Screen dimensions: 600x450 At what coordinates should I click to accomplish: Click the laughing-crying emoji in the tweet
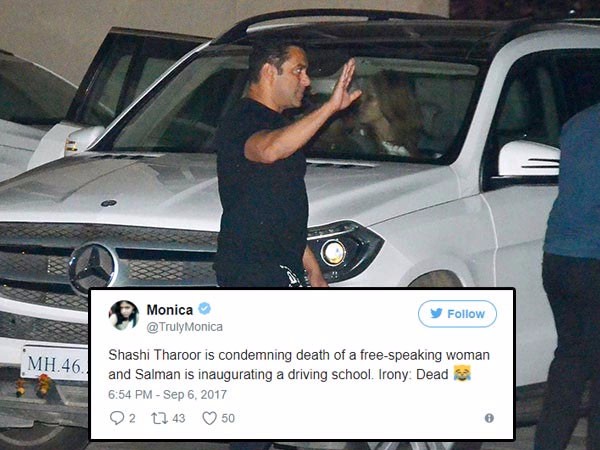pyautogui.click(x=462, y=373)
